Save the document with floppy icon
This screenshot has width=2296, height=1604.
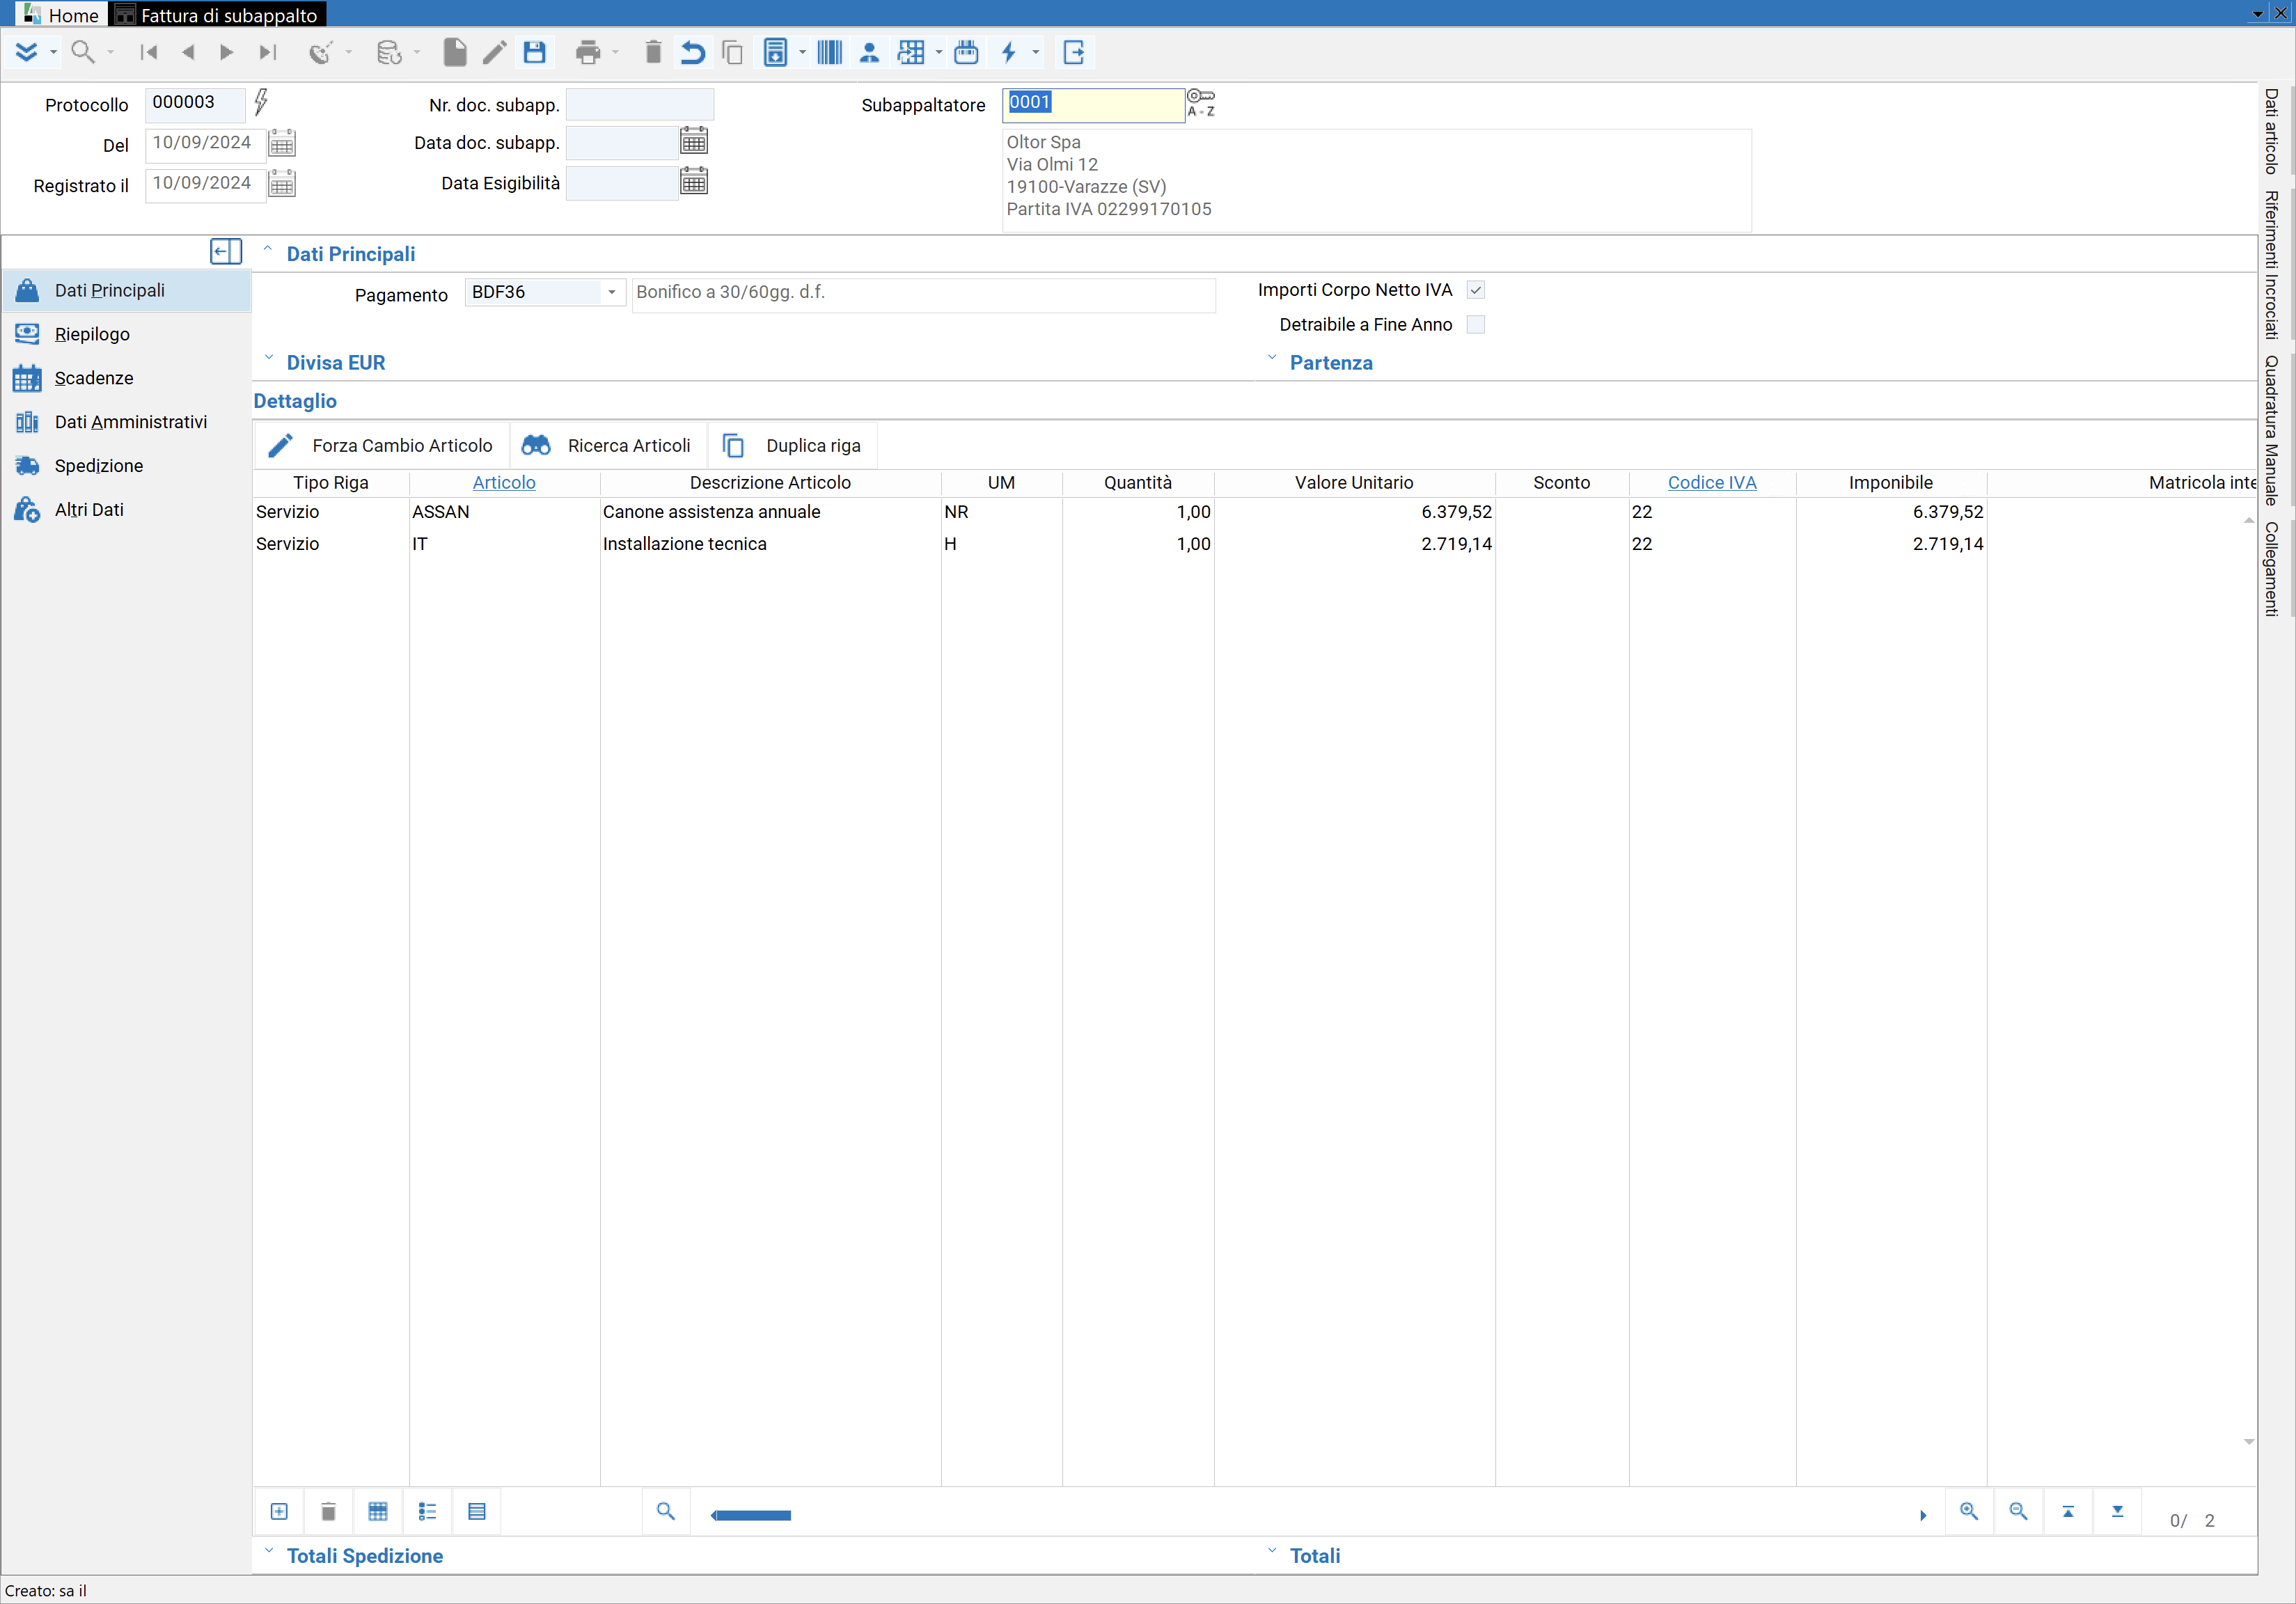tap(535, 52)
